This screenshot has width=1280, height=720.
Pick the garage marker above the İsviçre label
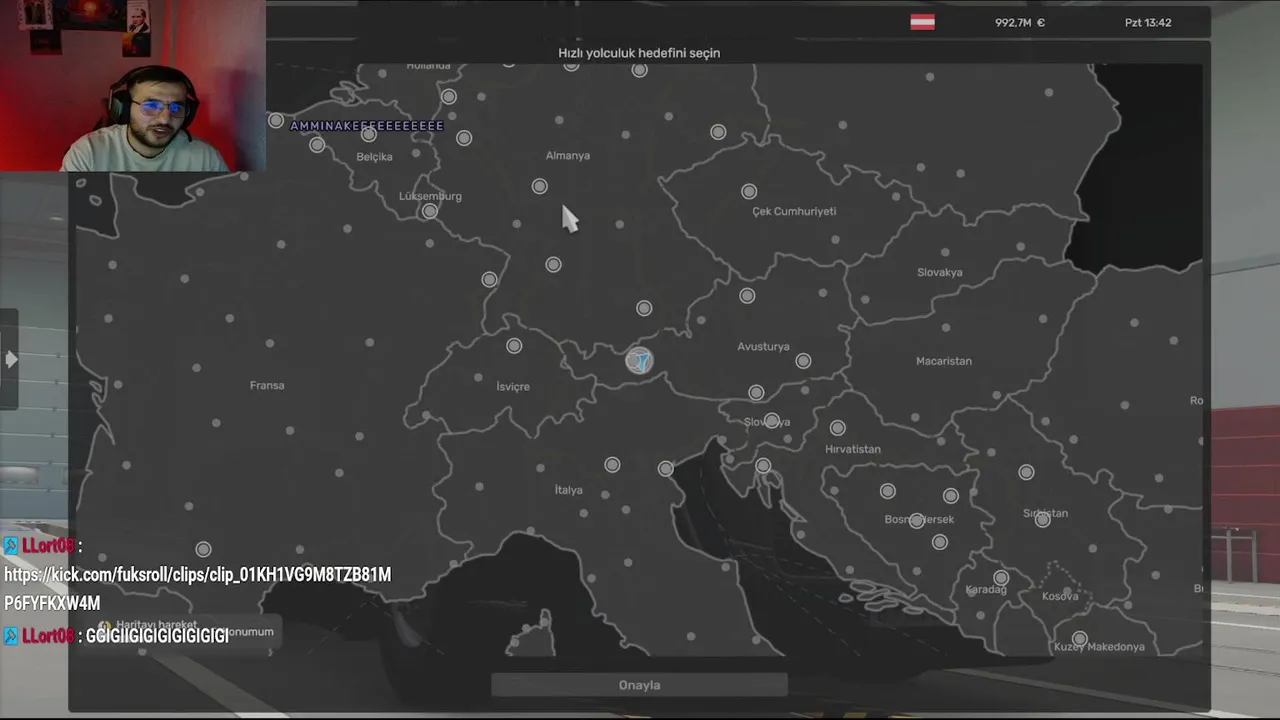(x=514, y=346)
